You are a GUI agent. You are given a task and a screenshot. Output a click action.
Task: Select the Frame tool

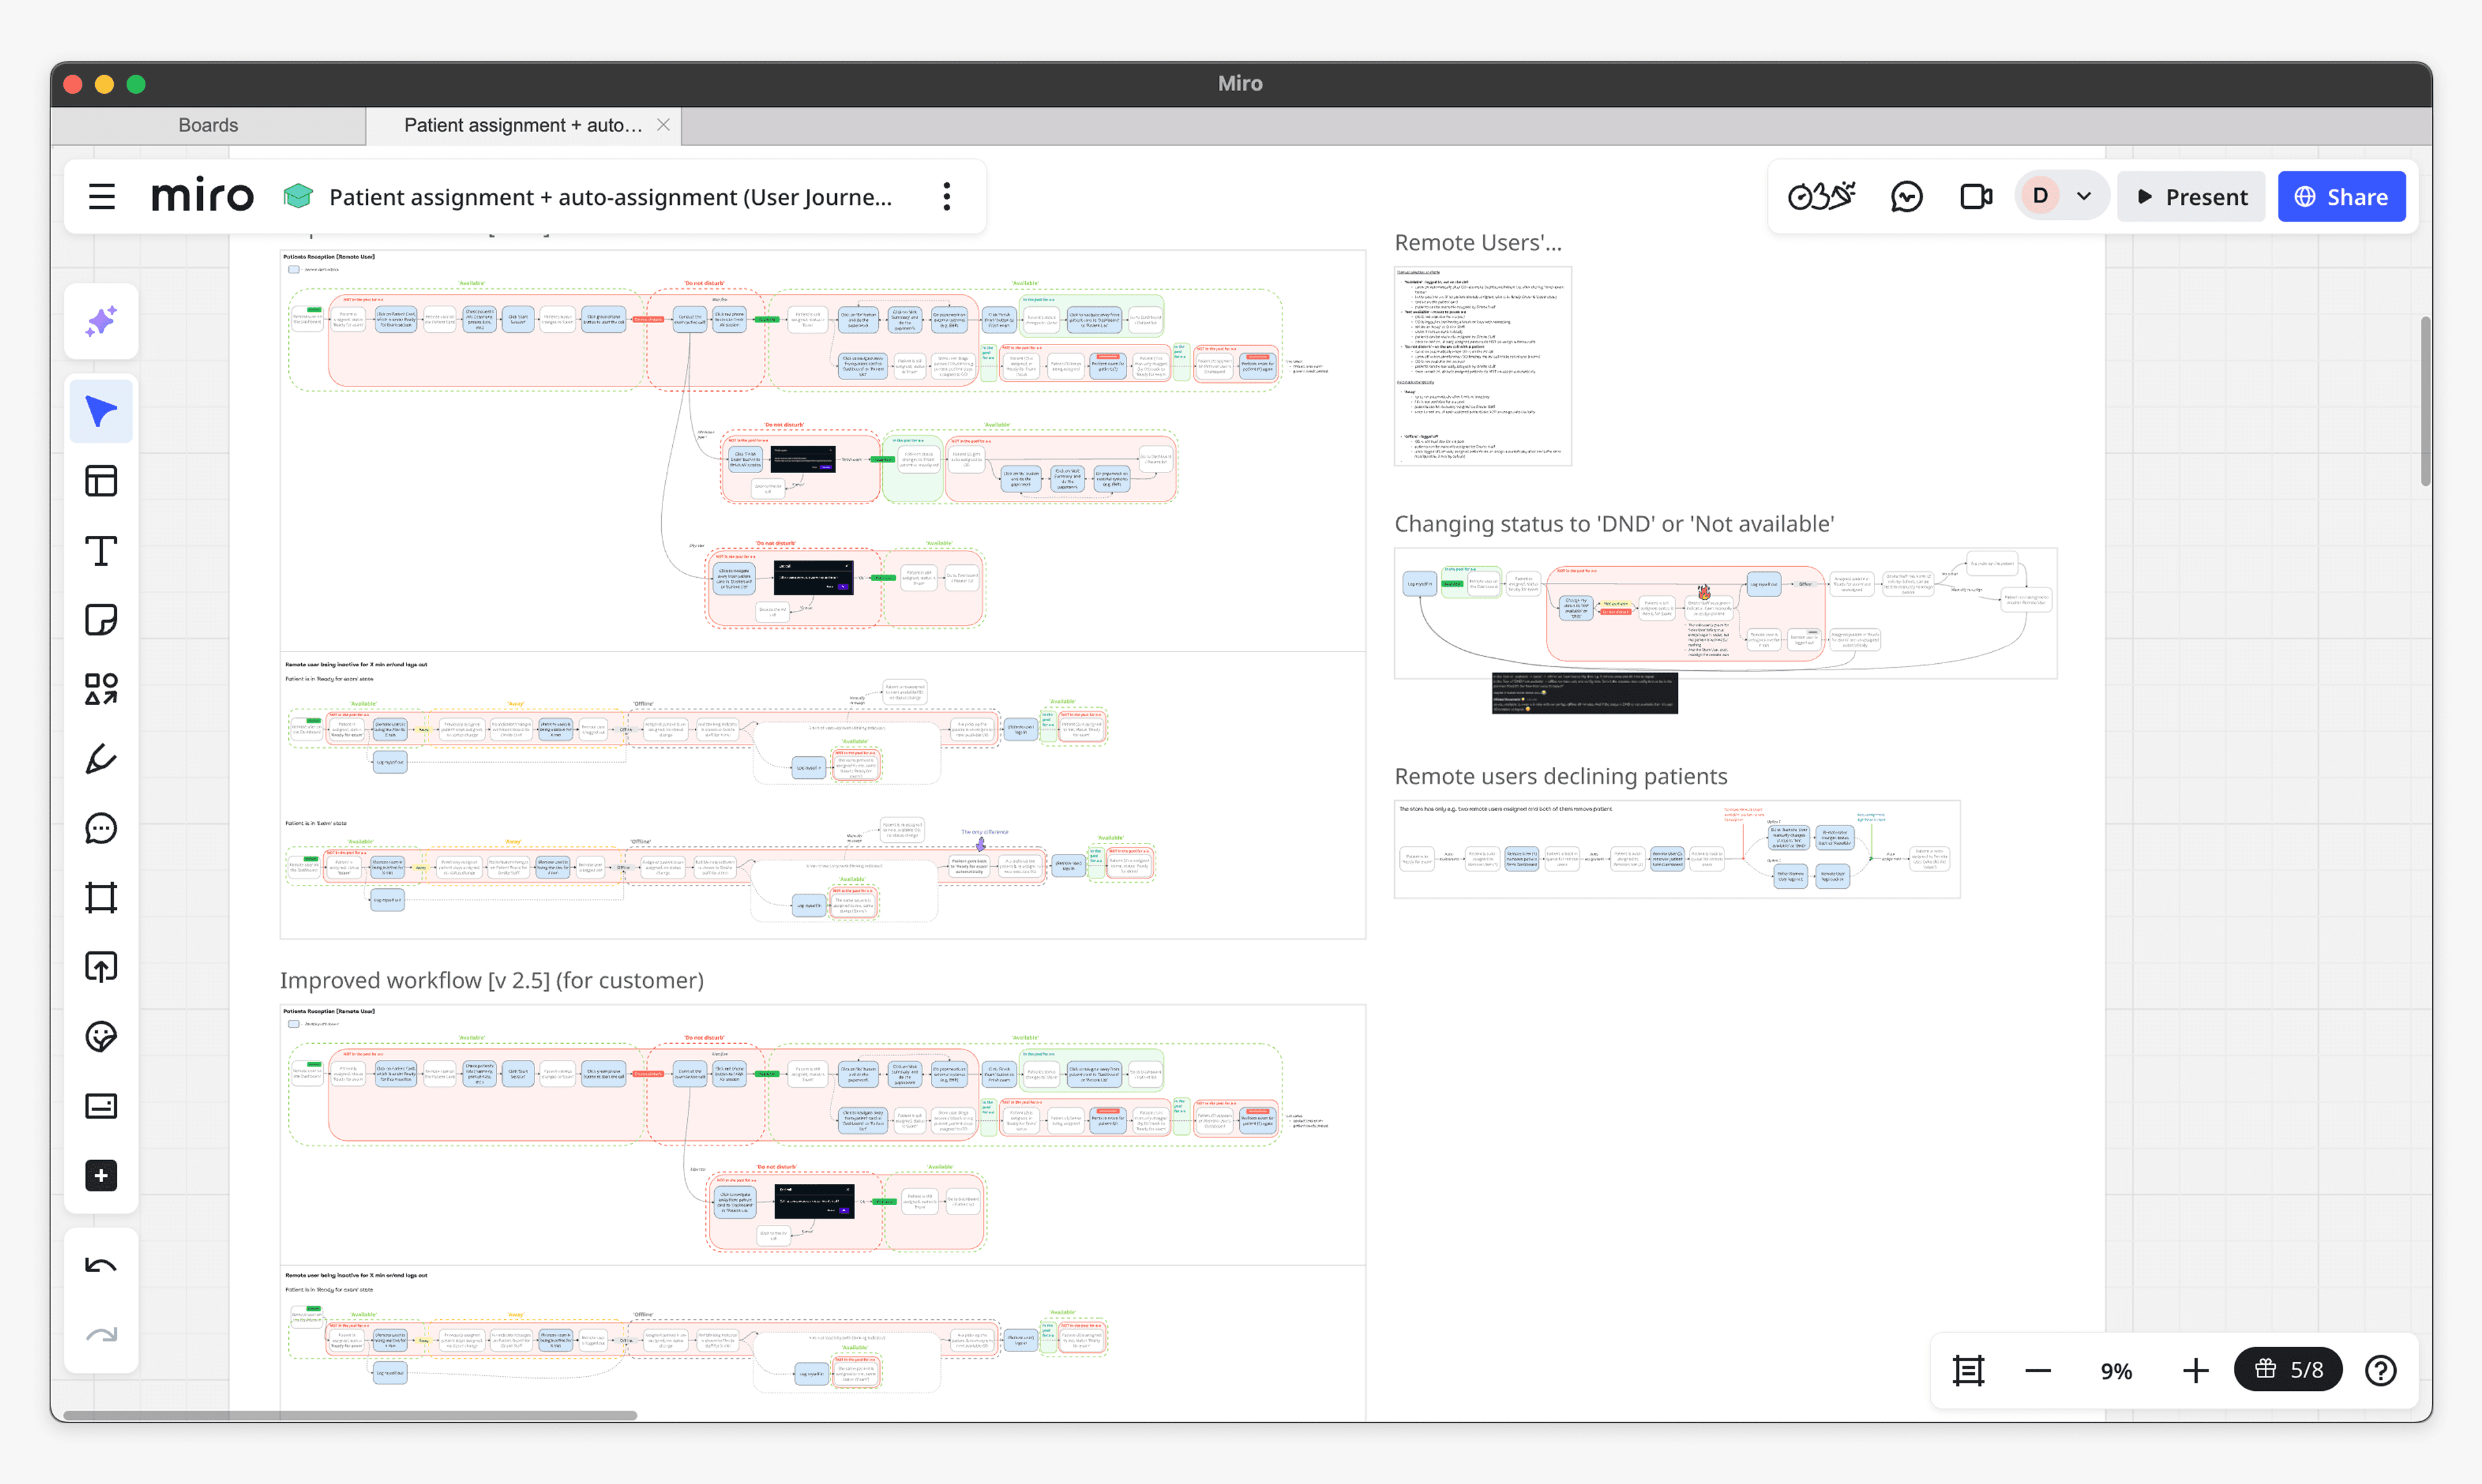point(101,897)
